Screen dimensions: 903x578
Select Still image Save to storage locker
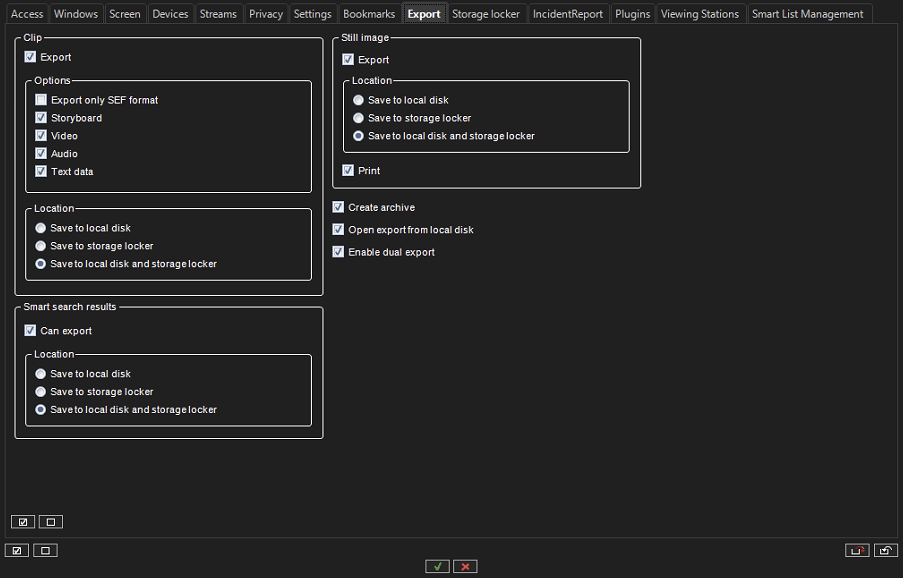click(x=358, y=118)
